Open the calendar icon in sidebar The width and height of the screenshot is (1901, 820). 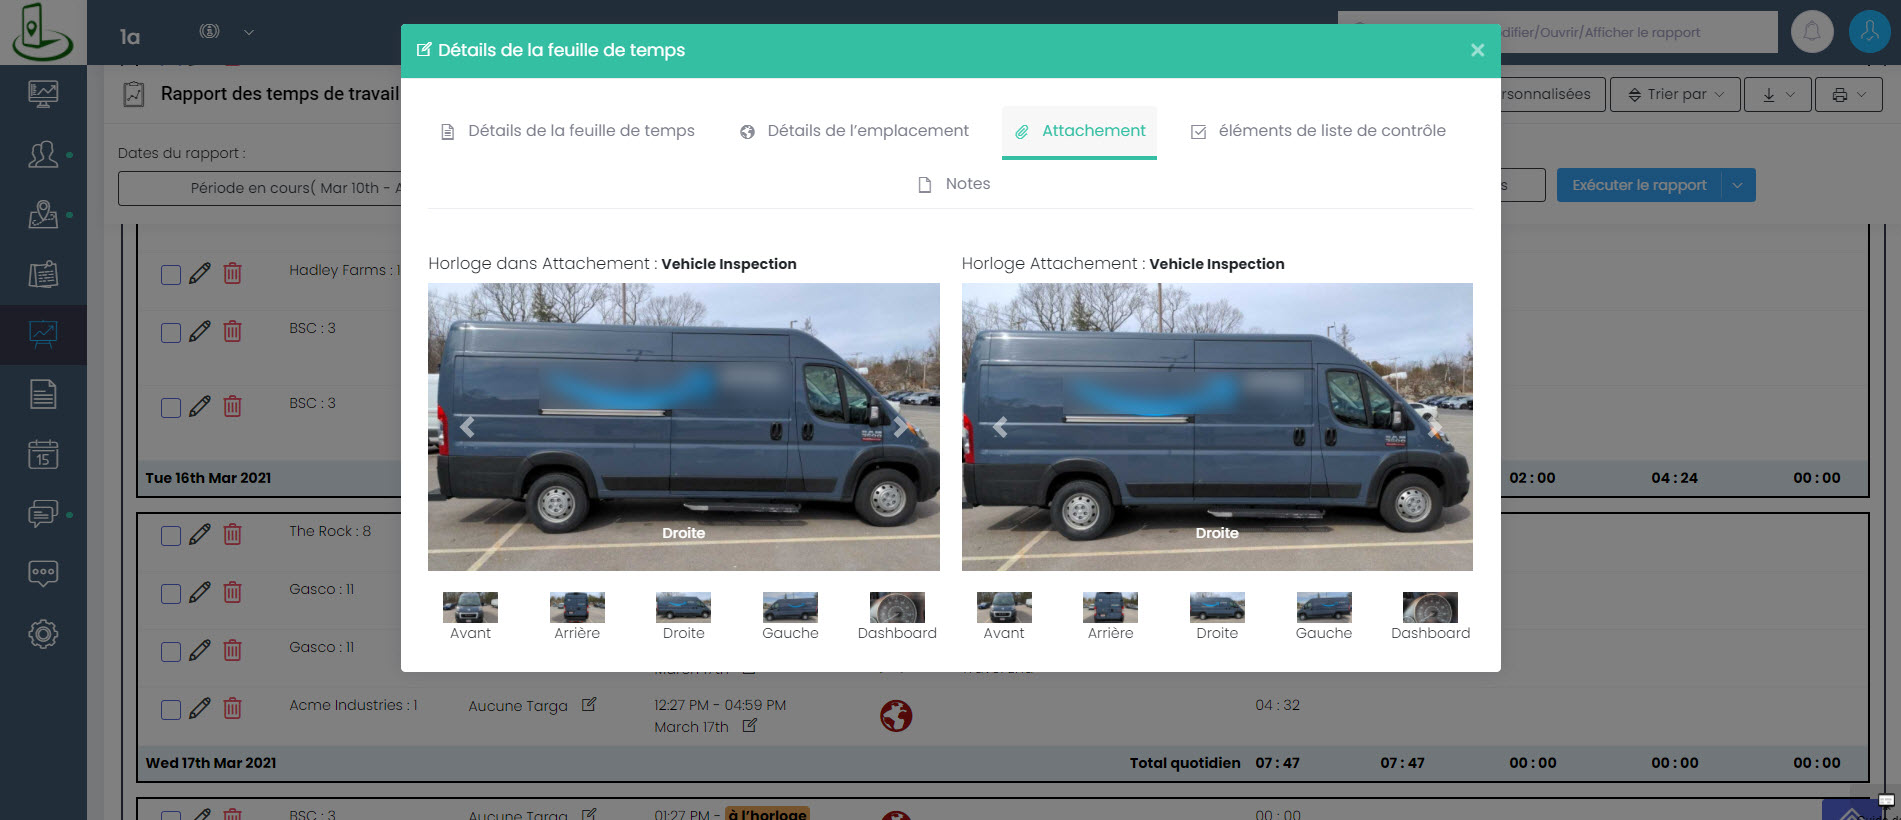(x=43, y=454)
